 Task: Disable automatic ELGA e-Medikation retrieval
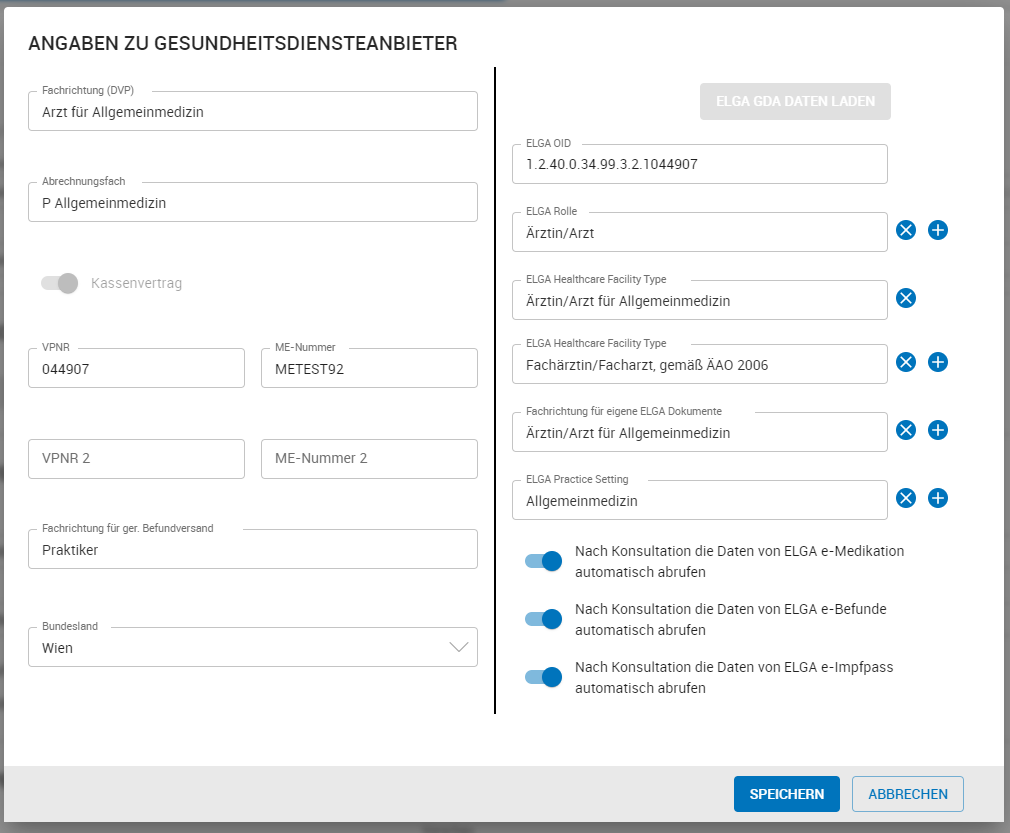pos(543,561)
